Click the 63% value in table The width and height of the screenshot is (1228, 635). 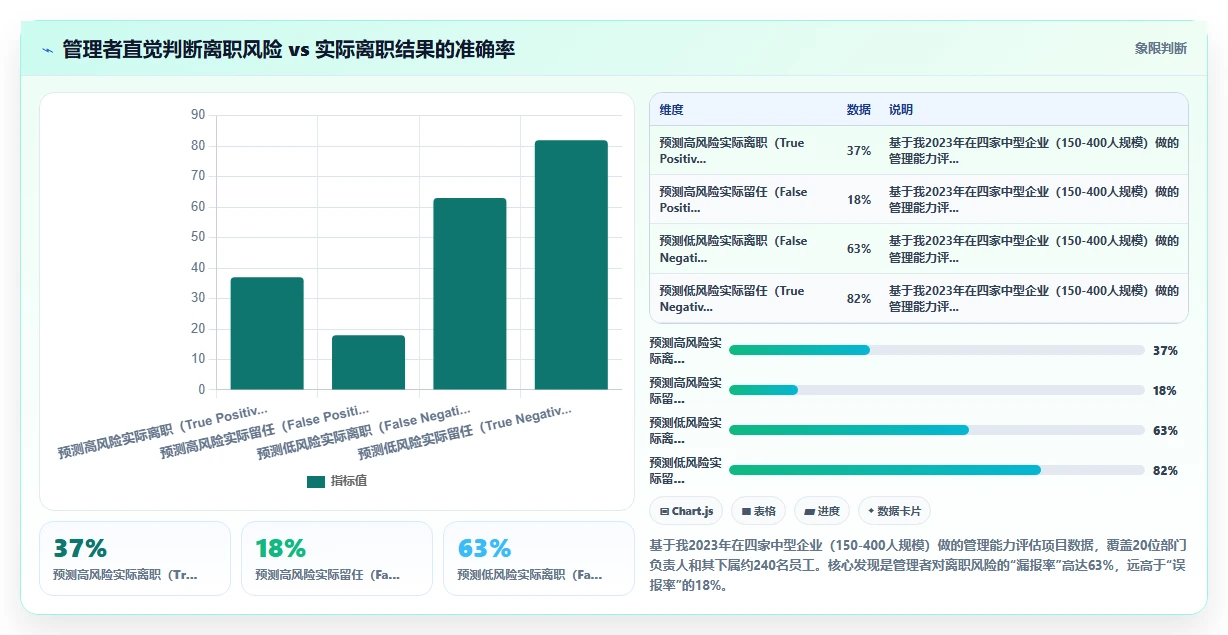pyautogui.click(x=858, y=249)
